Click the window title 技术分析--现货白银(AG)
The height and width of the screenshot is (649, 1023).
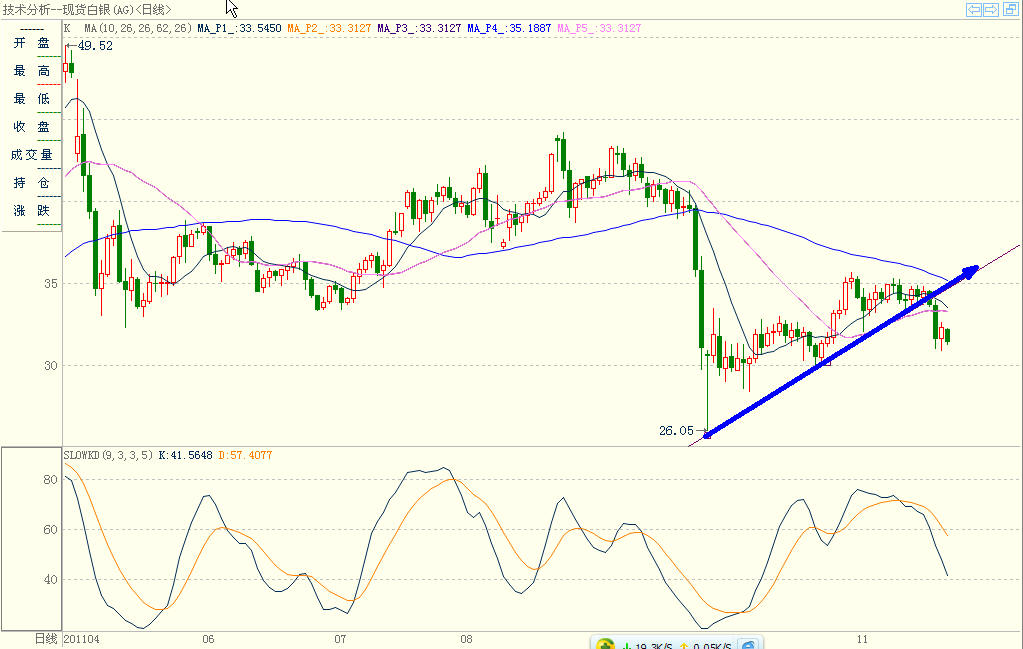[x=68, y=9]
